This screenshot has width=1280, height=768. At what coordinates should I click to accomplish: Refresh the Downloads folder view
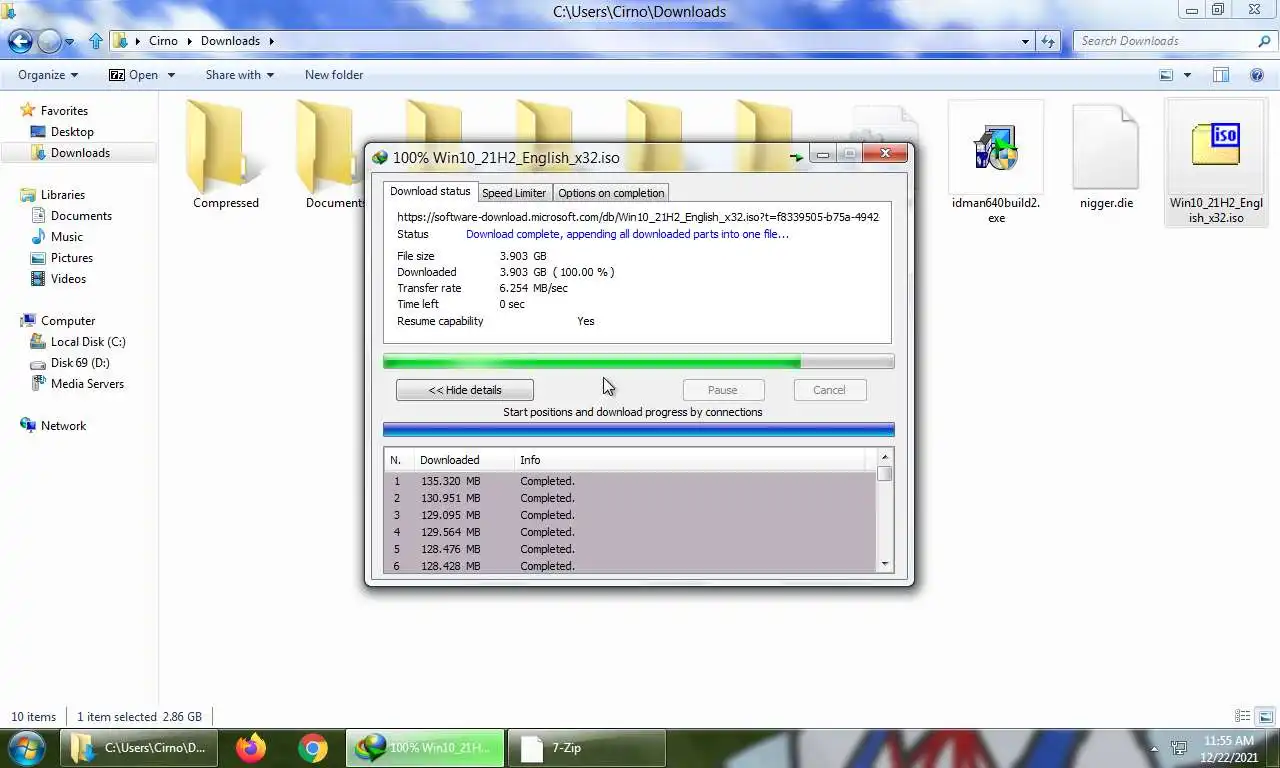[1047, 41]
